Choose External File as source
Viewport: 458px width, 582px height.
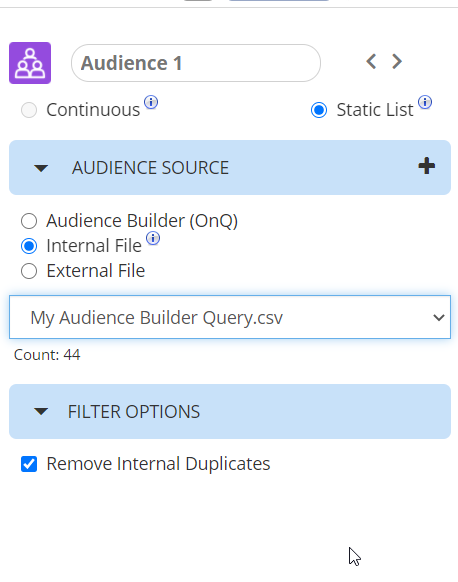29,271
